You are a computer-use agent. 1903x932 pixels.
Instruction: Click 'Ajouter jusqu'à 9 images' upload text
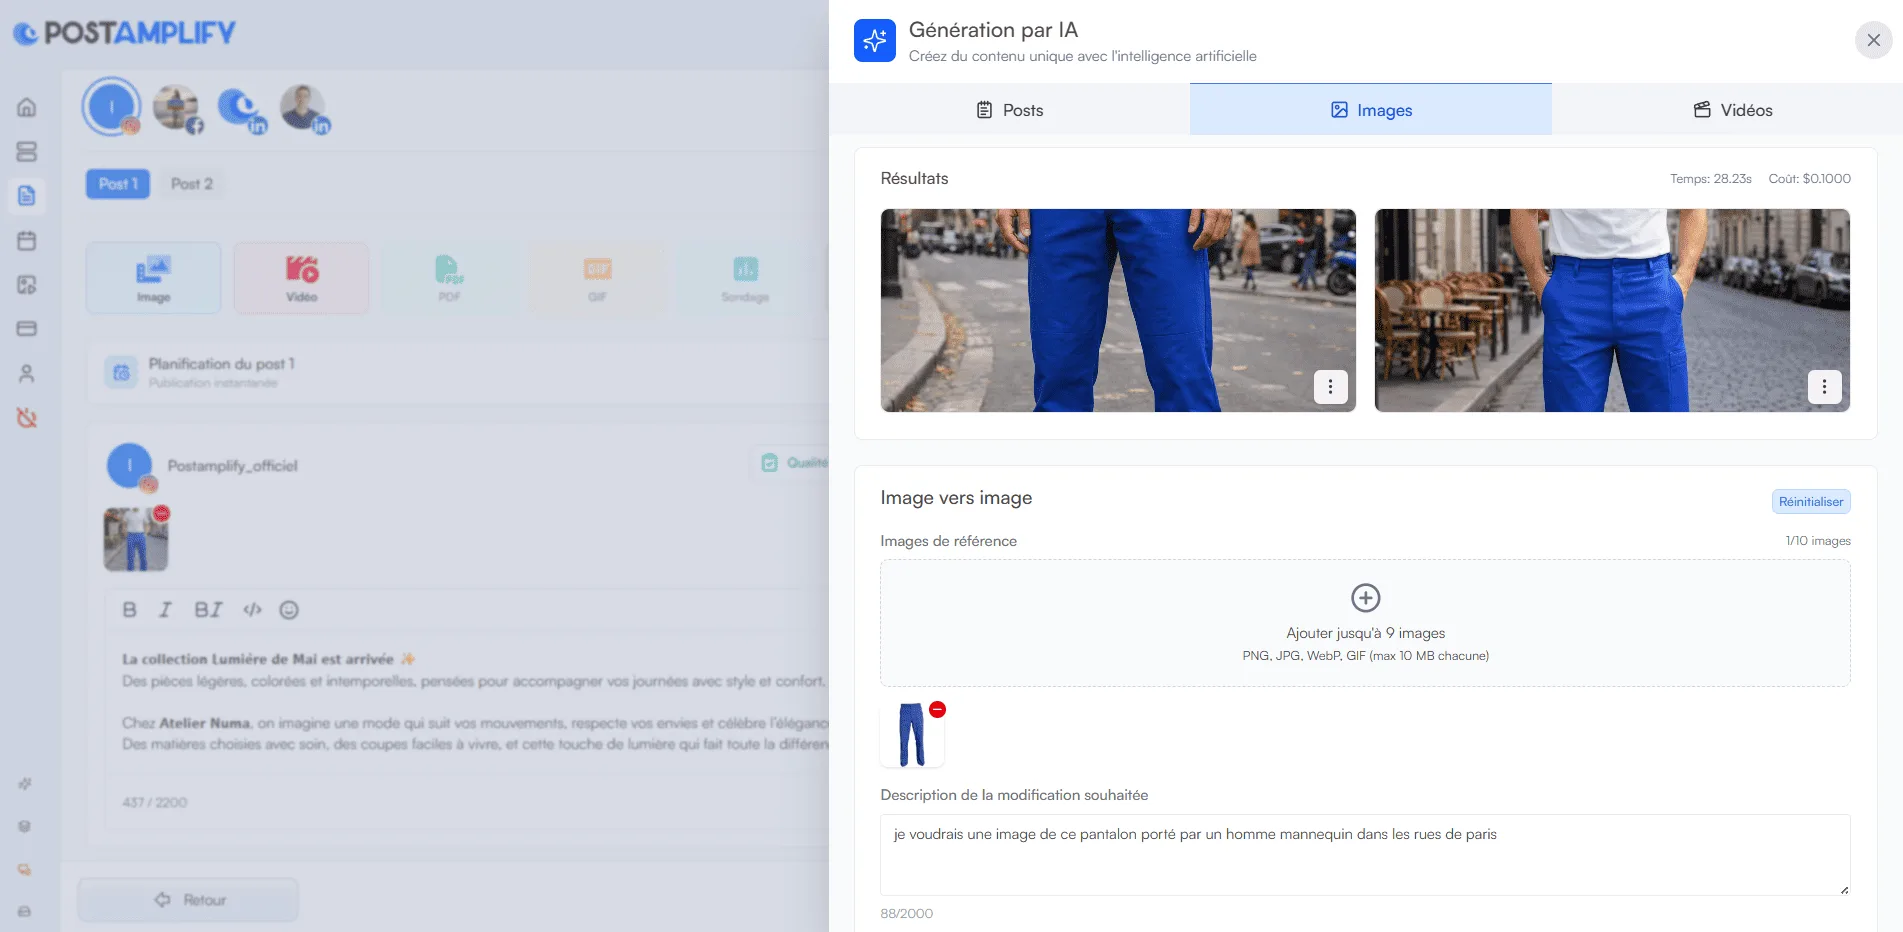(1365, 633)
